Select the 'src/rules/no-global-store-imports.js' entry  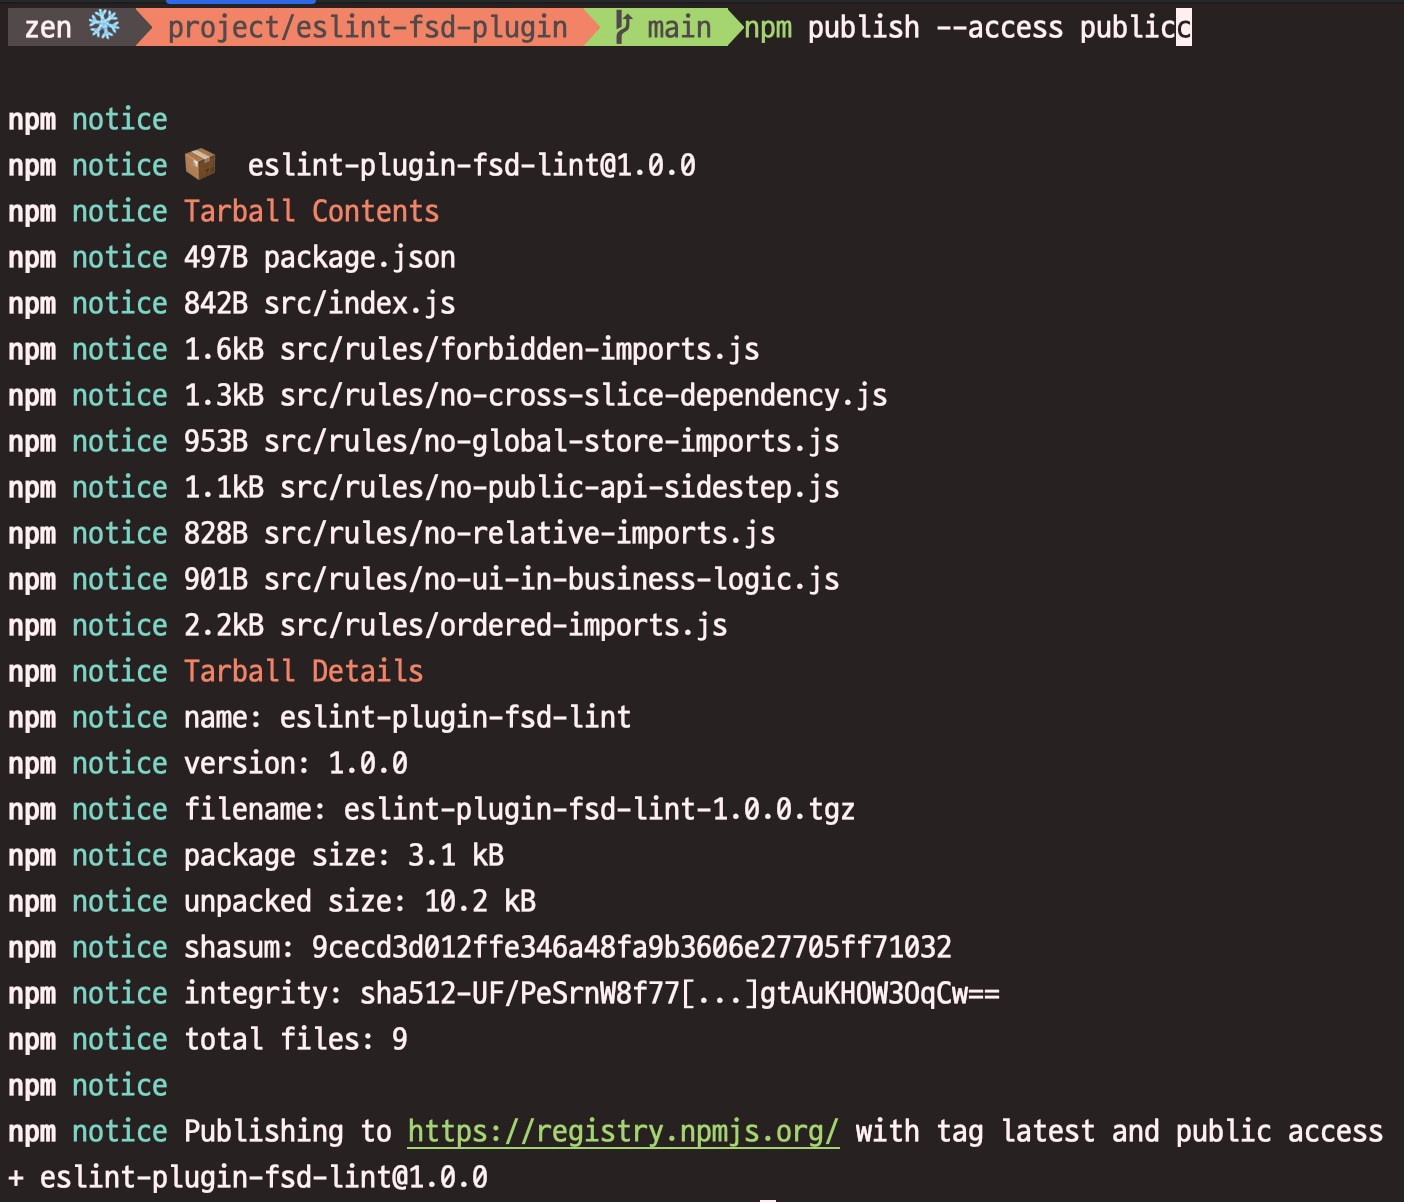click(552, 441)
